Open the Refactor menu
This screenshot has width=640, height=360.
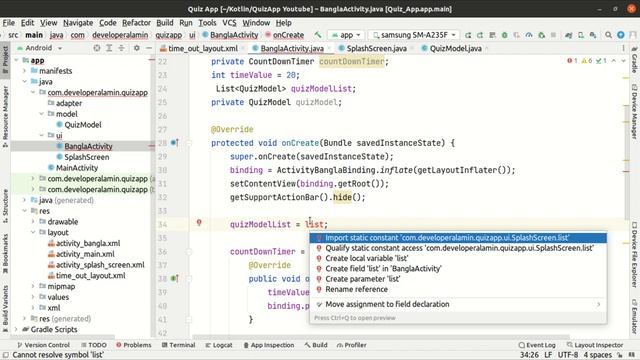136,23
